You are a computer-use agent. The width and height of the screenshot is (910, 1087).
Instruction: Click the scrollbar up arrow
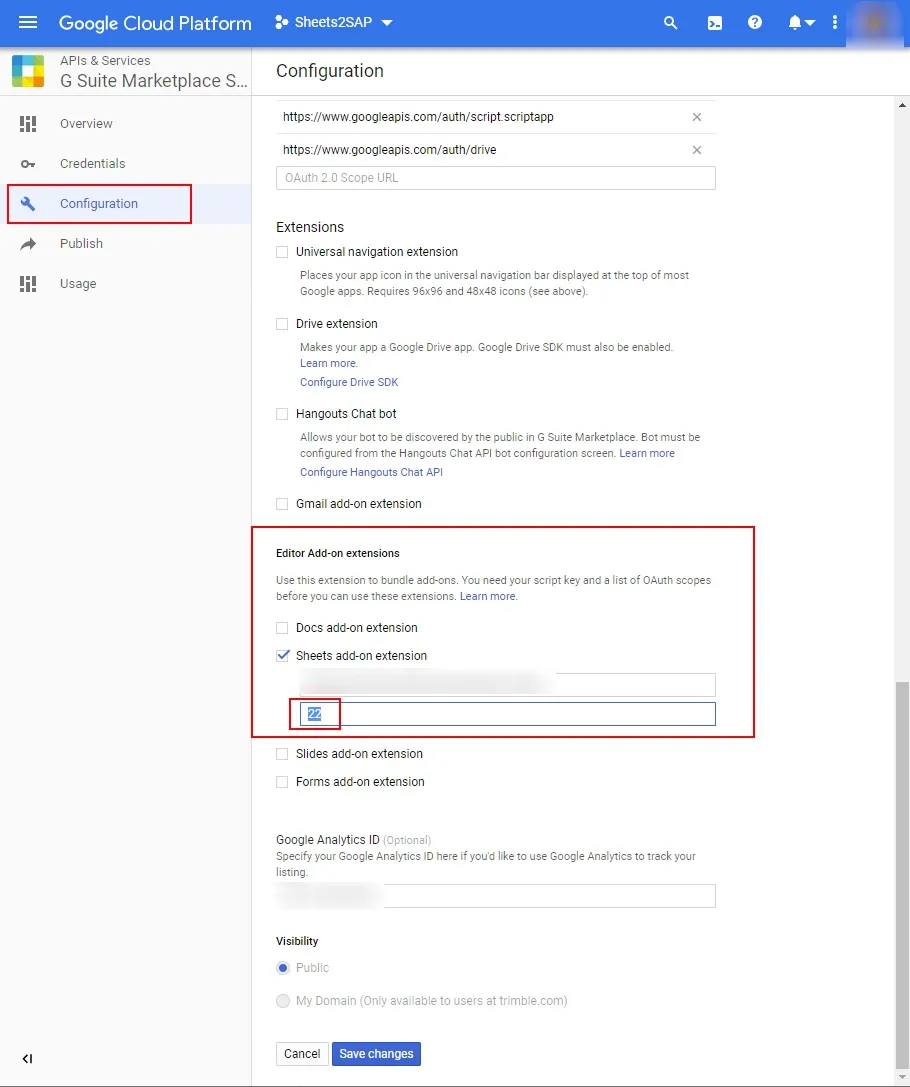(902, 105)
